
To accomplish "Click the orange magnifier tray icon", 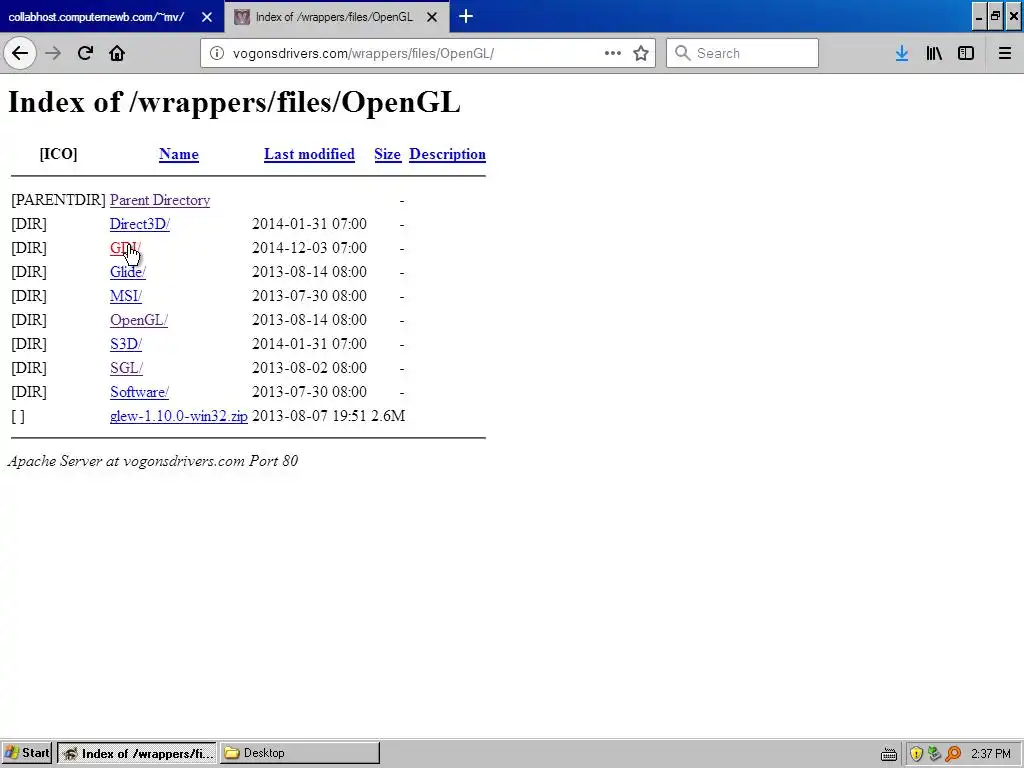I will point(953,754).
